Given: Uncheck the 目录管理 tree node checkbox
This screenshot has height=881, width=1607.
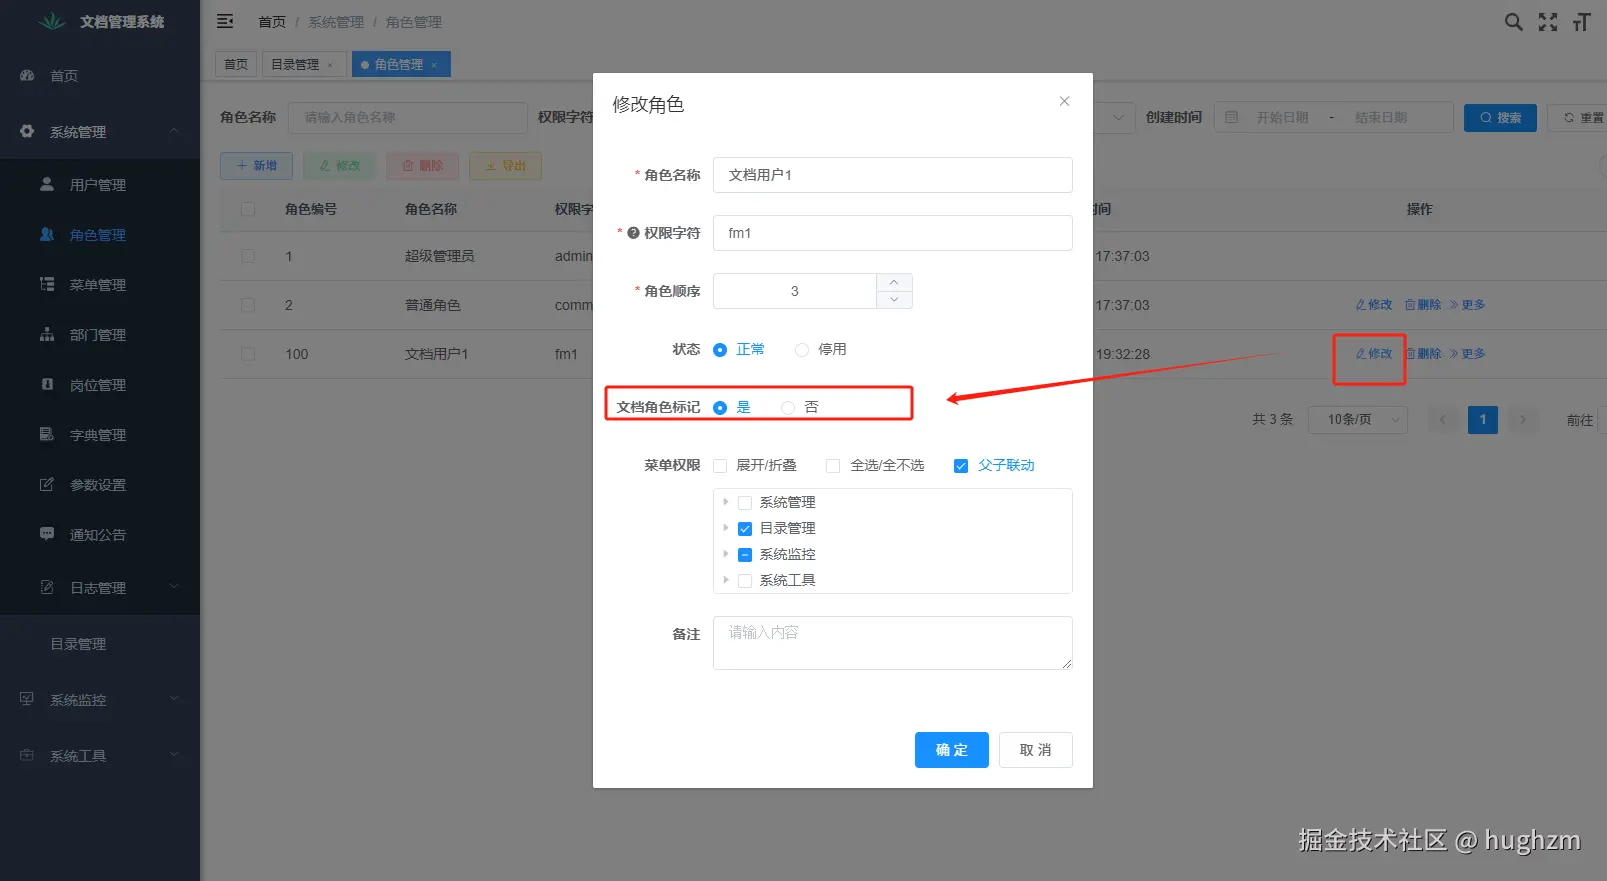Looking at the screenshot, I should point(745,529).
